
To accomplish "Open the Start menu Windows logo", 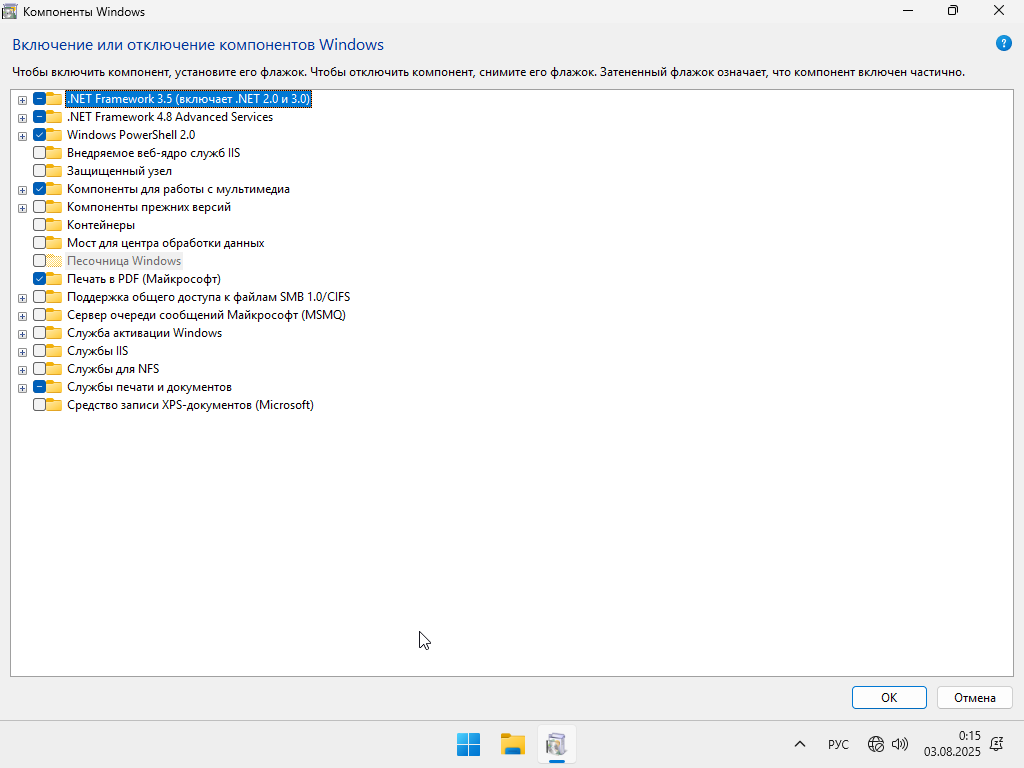I will click(468, 744).
